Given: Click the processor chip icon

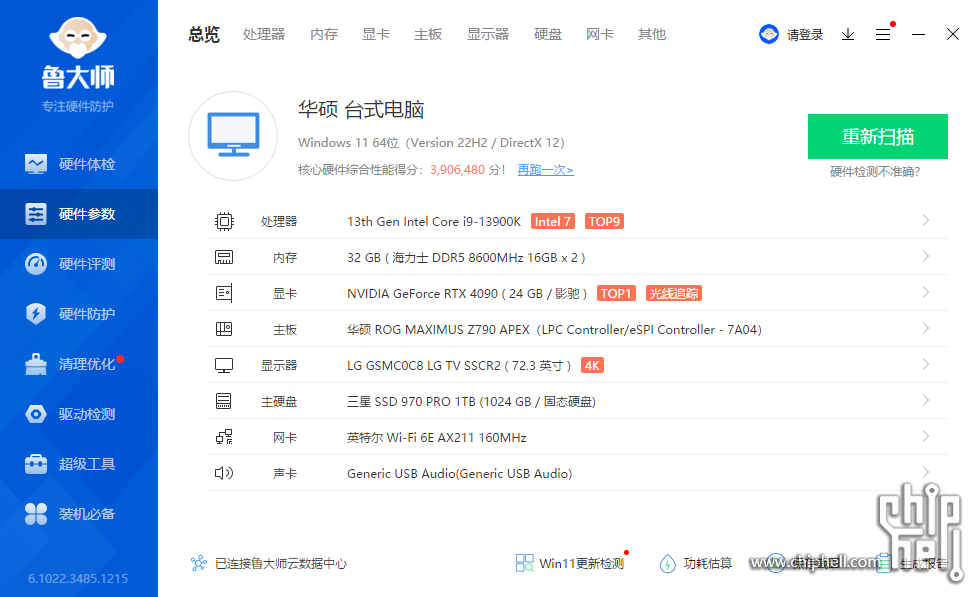Looking at the screenshot, I should 224,221.
